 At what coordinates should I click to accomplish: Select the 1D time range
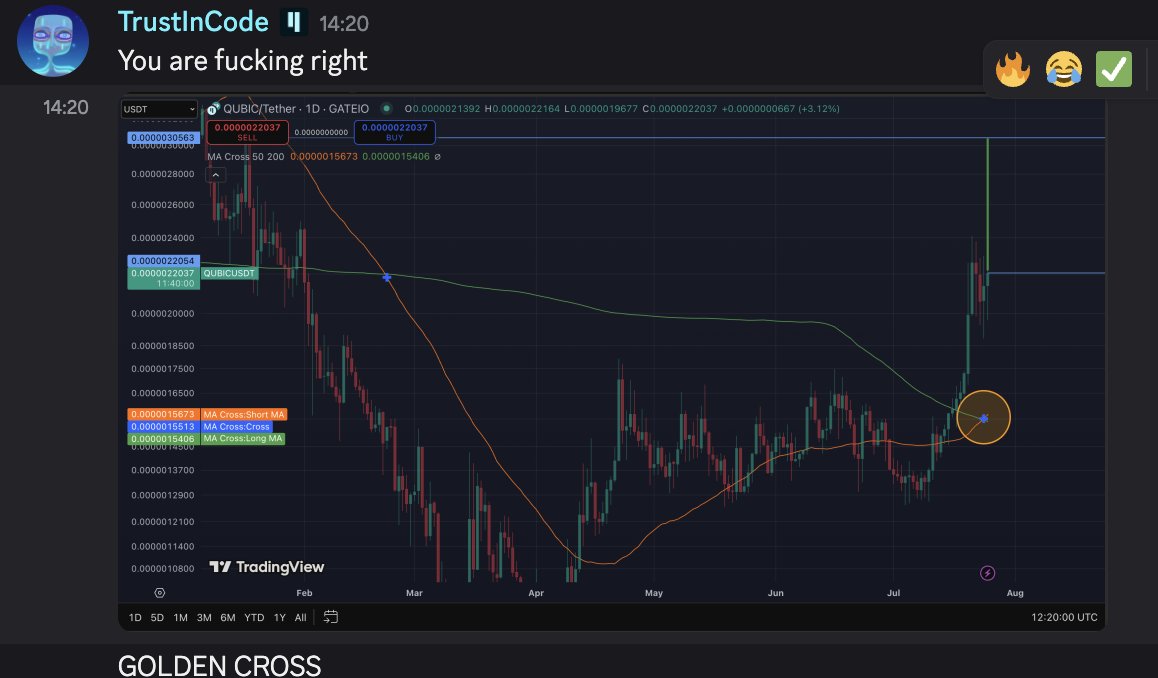(x=135, y=617)
